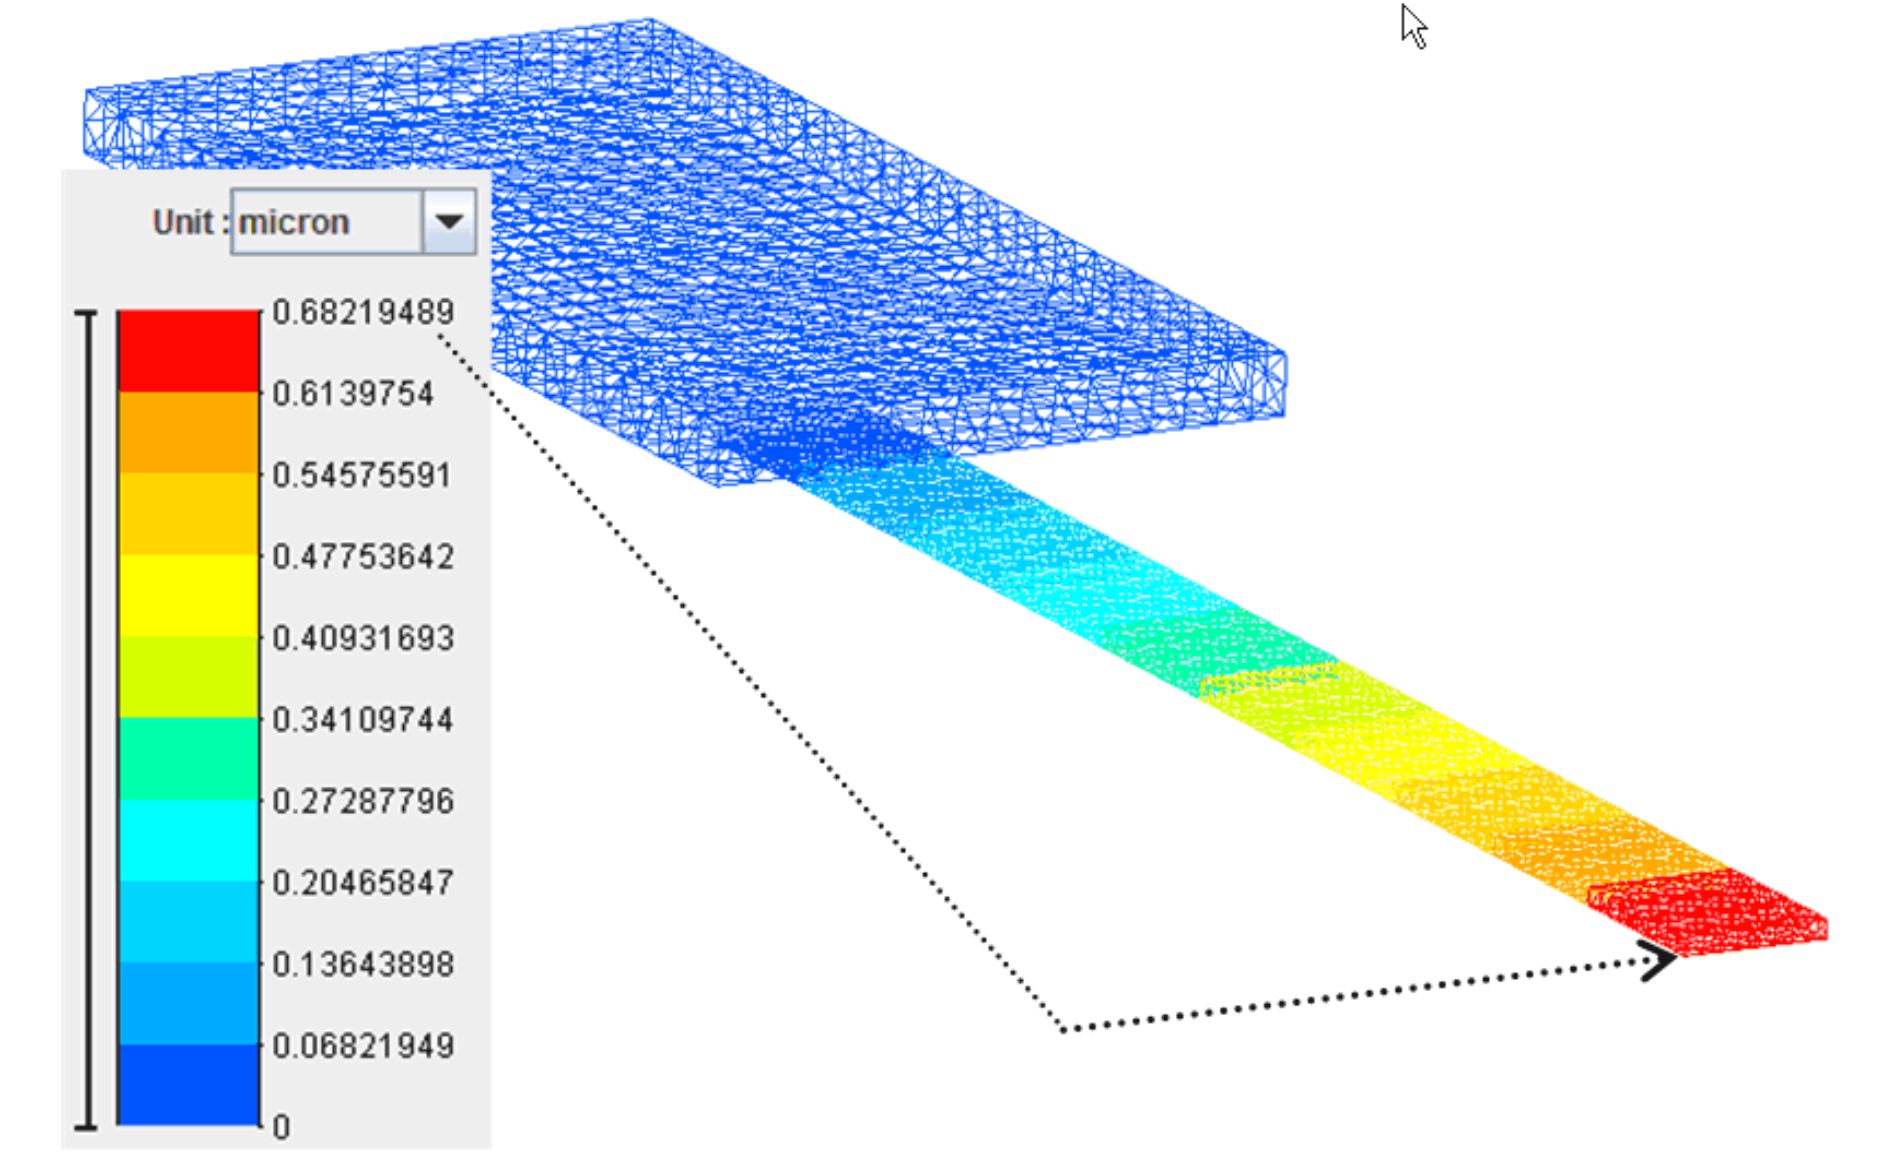Viewport: 1892px width, 1166px height.
Task: Click the maximum value label 0.68219489
Action: 363,312
